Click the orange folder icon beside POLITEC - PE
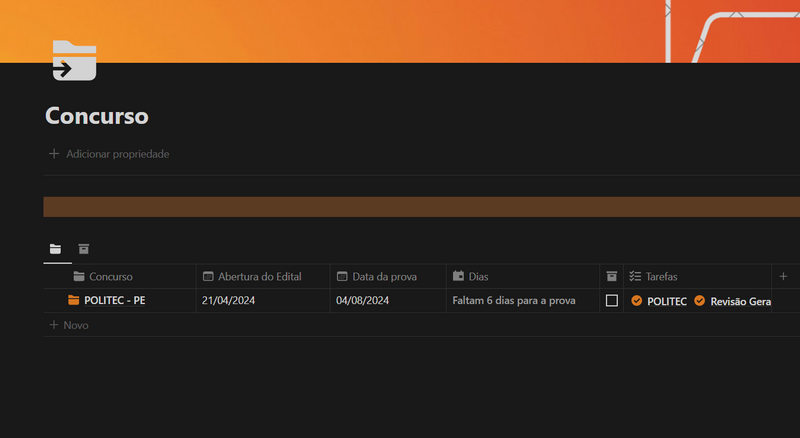Image resolution: width=800 pixels, height=438 pixels. tap(73, 300)
